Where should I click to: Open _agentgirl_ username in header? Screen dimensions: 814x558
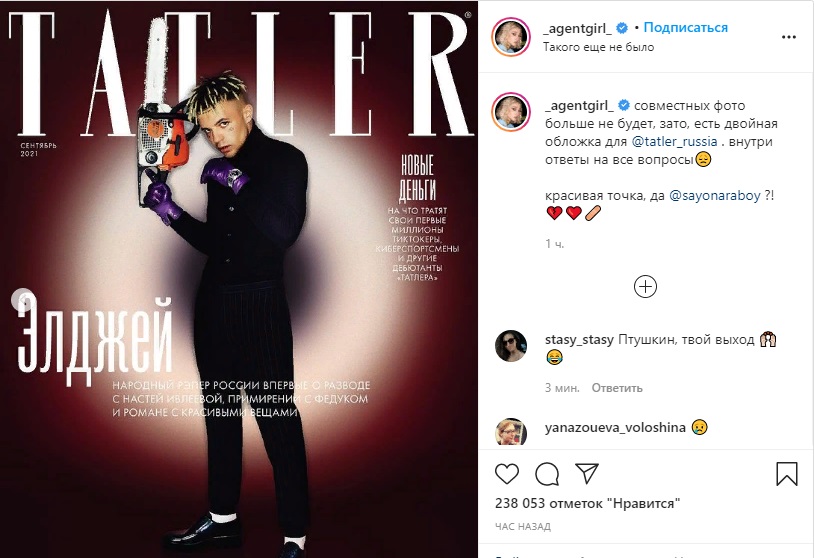[x=577, y=28]
